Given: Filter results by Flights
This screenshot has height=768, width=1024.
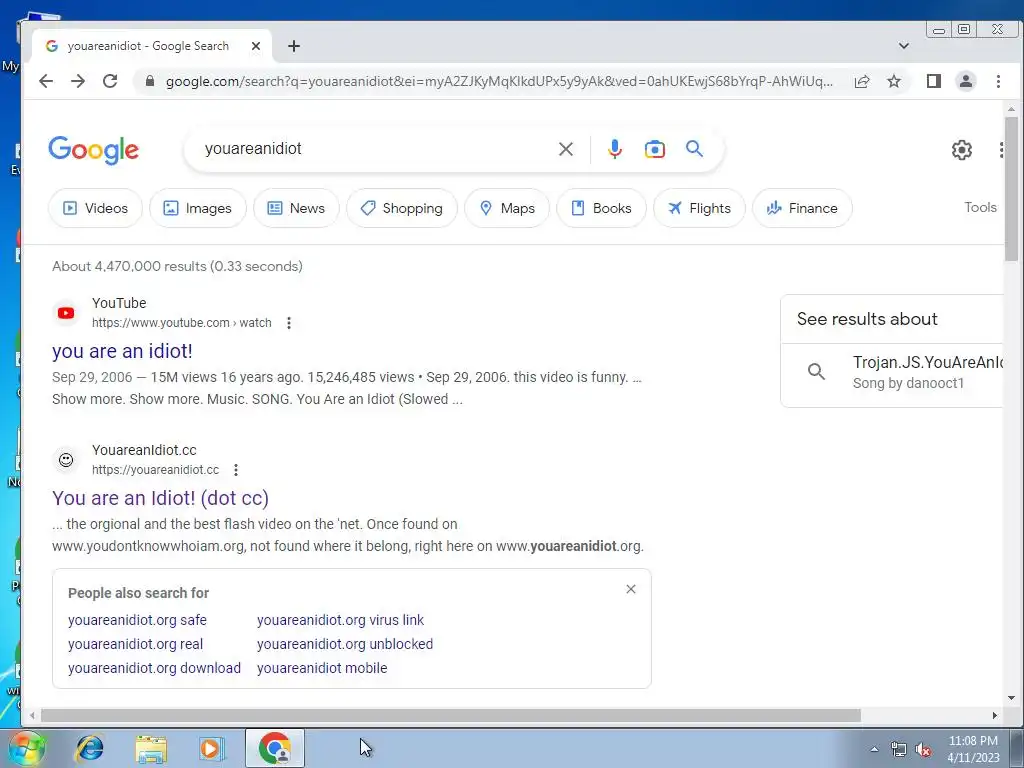Looking at the screenshot, I should coord(699,208).
